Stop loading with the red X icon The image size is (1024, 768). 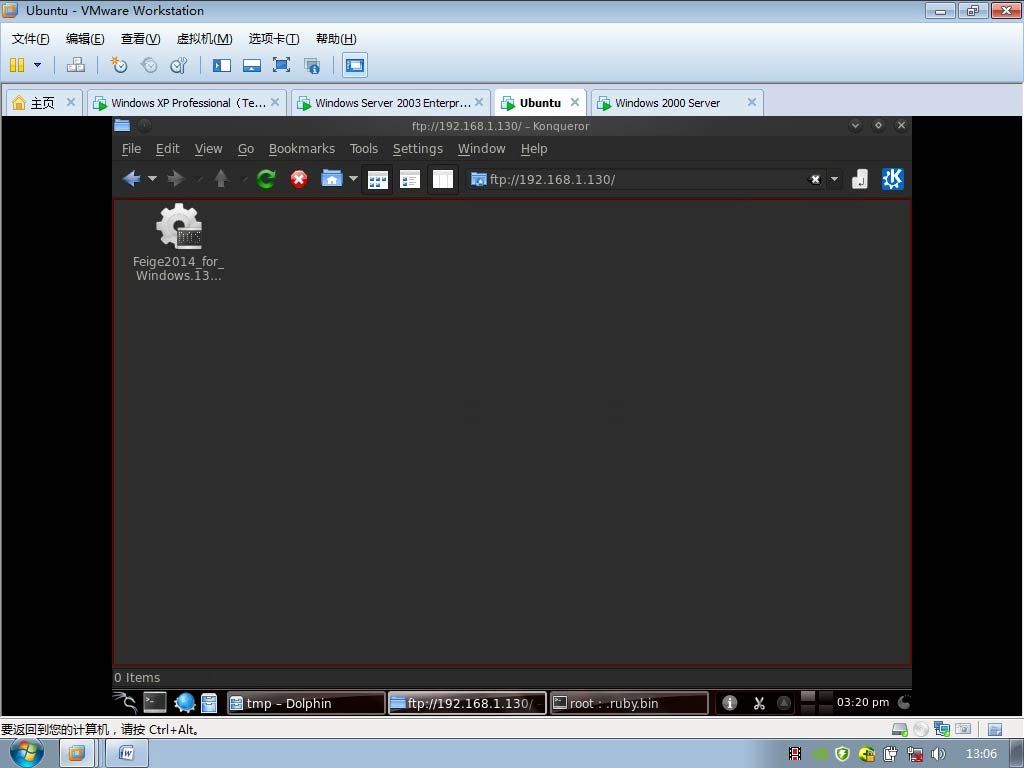coord(299,179)
